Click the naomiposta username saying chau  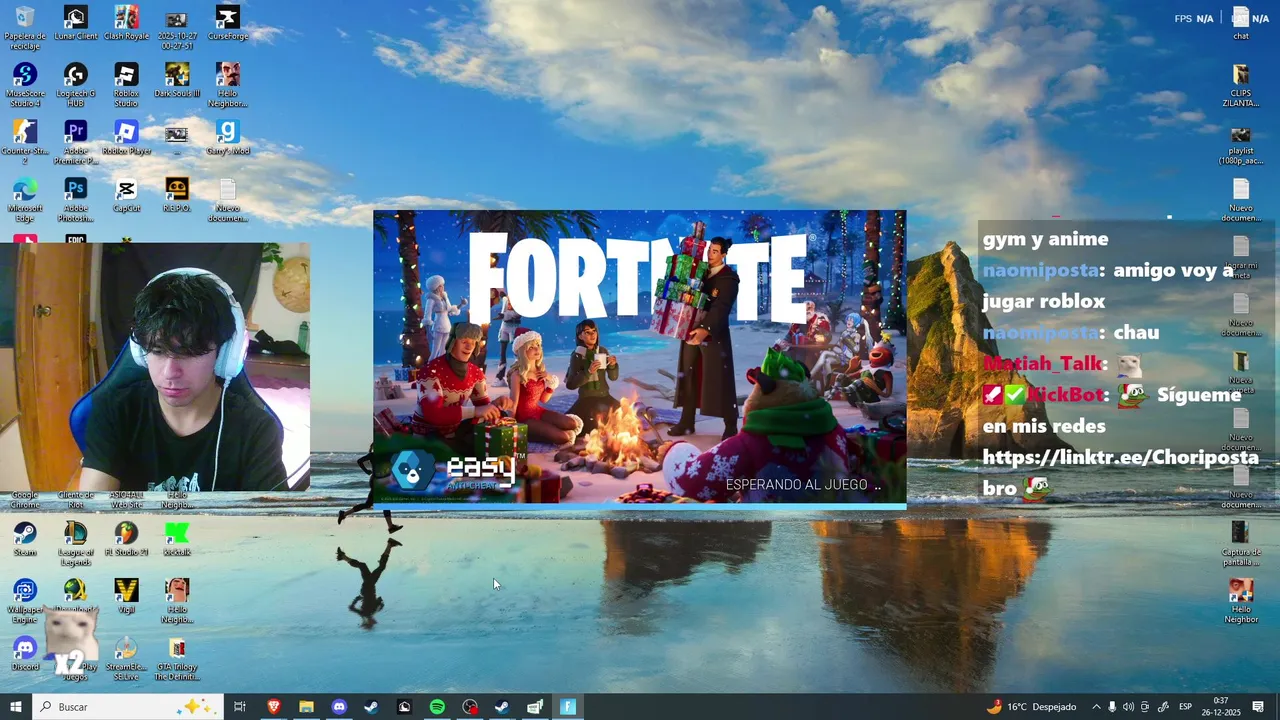coord(1040,333)
